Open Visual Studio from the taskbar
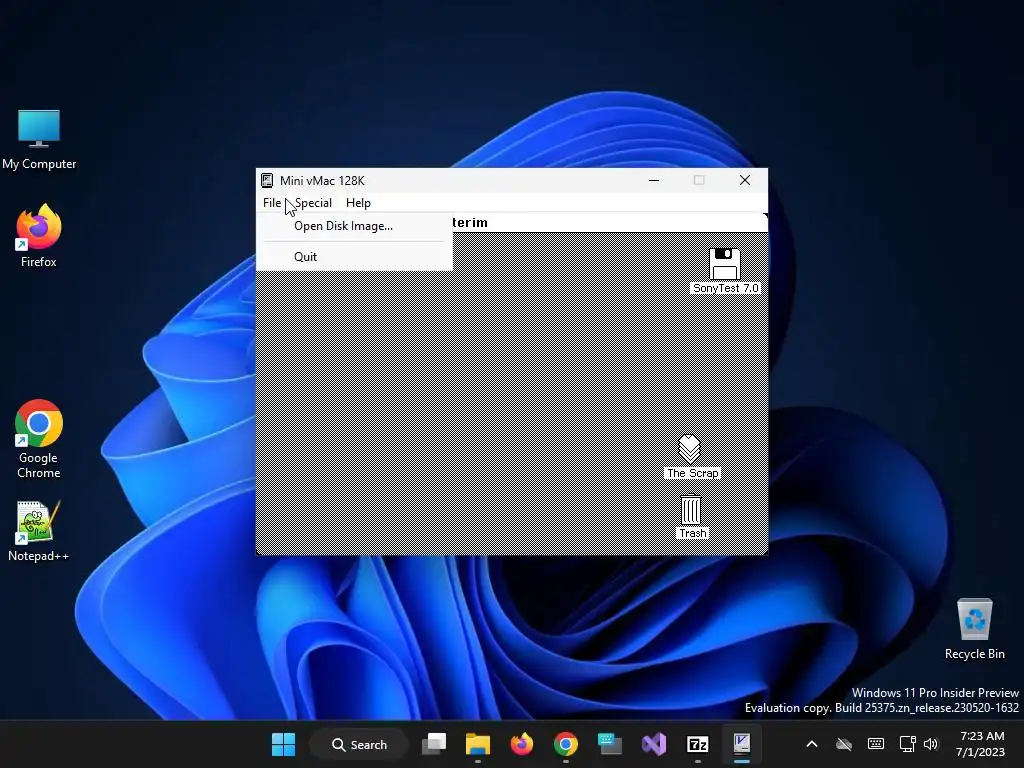The width and height of the screenshot is (1024, 768). (x=654, y=744)
